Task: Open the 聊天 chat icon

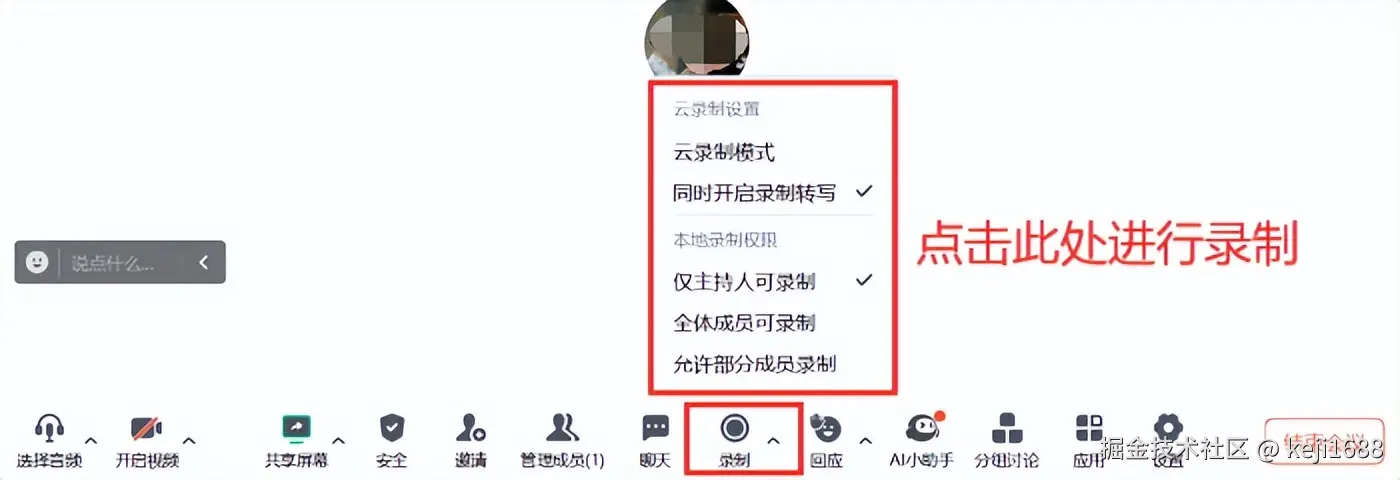Action: (x=655, y=429)
